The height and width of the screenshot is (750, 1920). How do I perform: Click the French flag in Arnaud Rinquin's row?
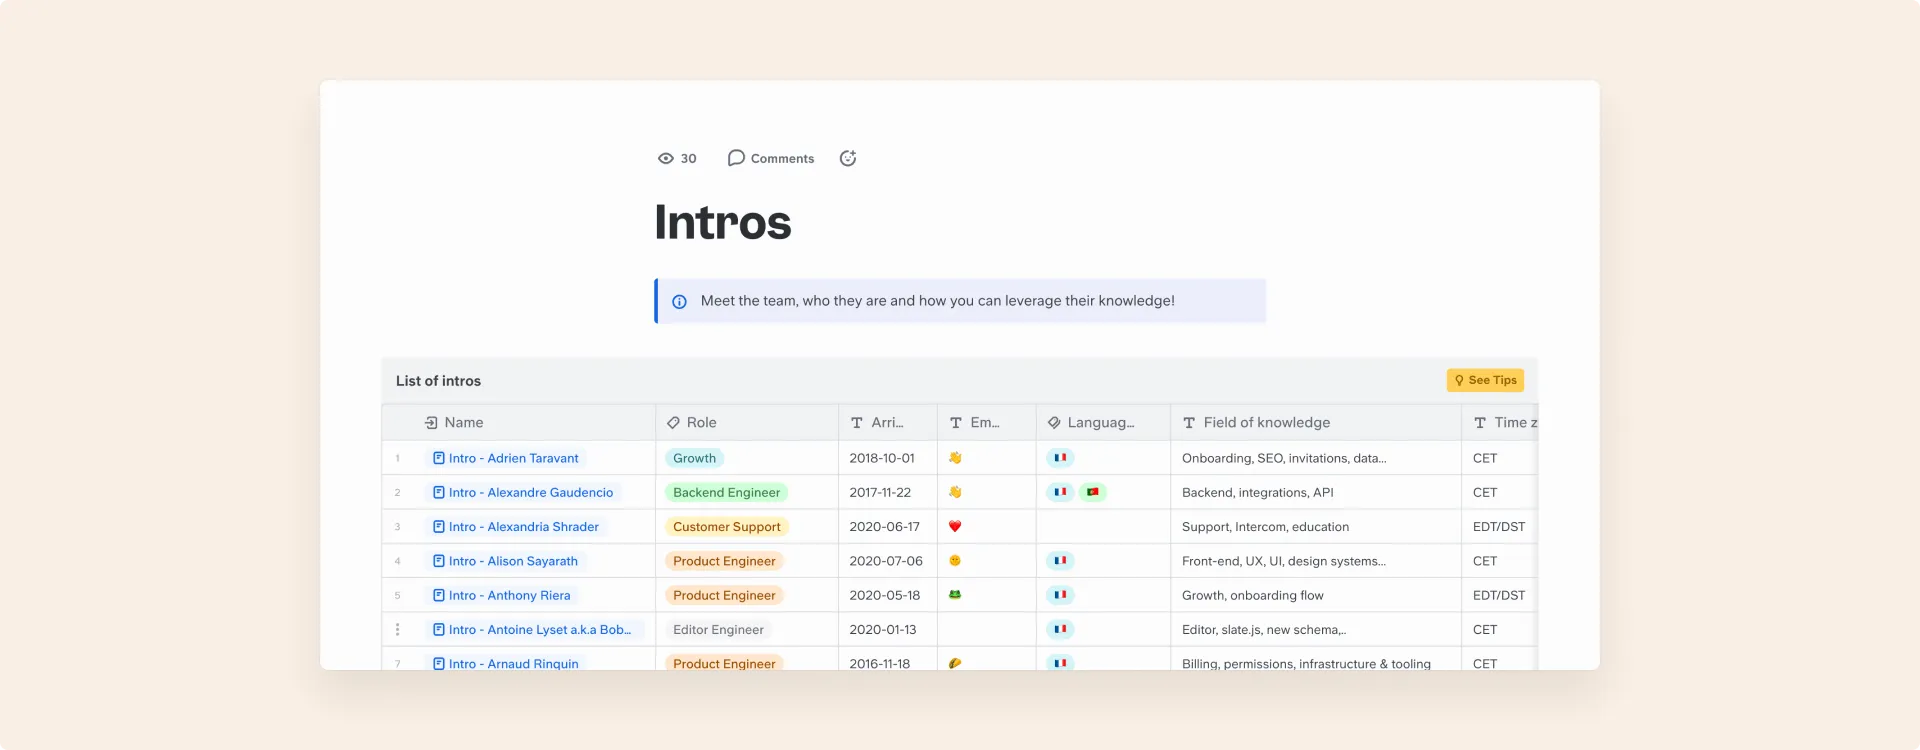click(x=1060, y=663)
